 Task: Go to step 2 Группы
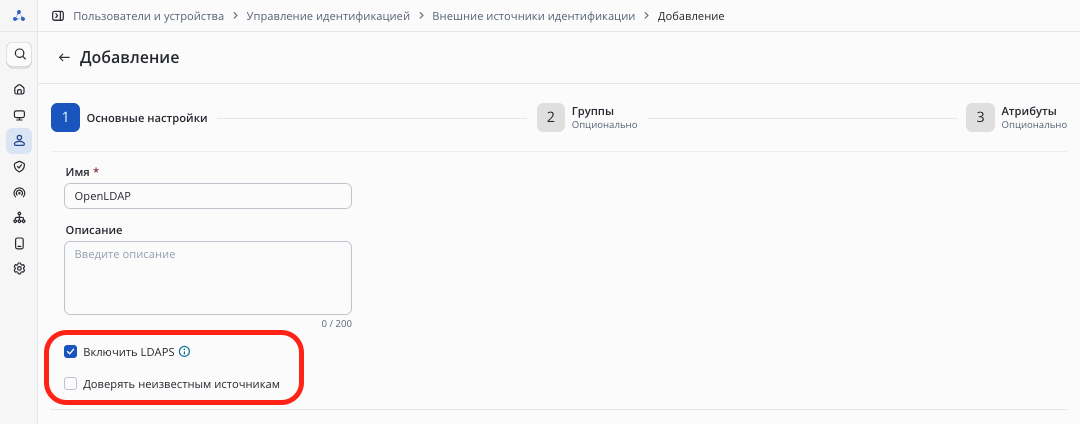550,118
